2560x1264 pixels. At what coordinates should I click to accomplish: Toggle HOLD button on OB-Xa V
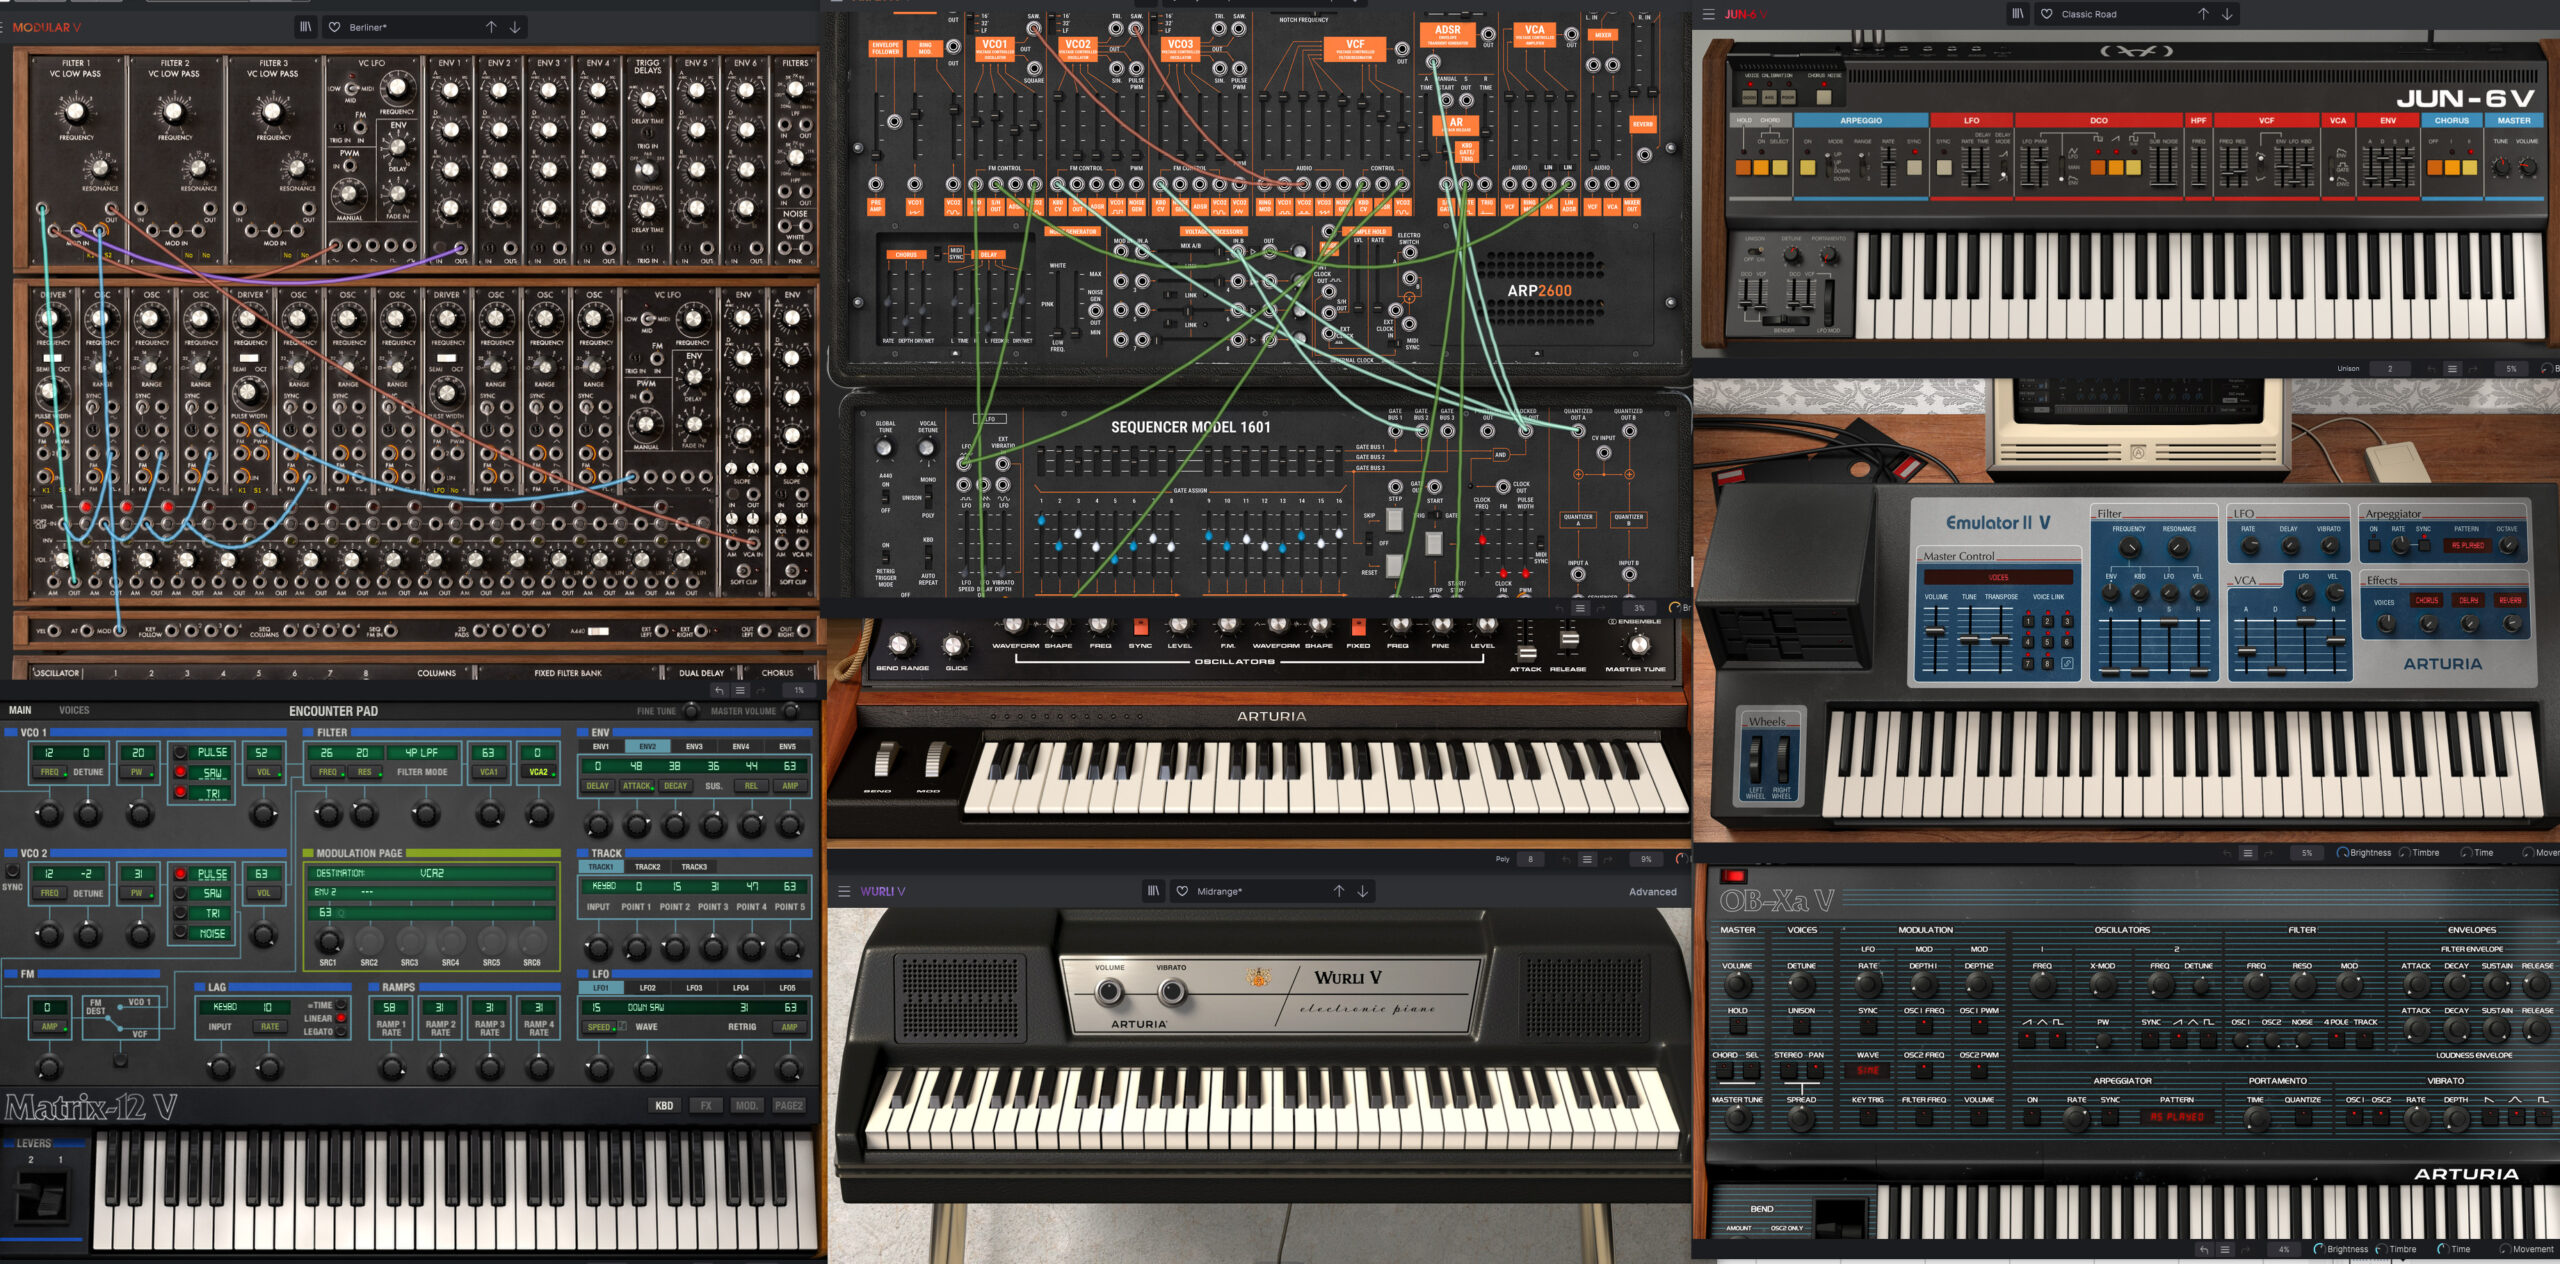pyautogui.click(x=1737, y=1026)
